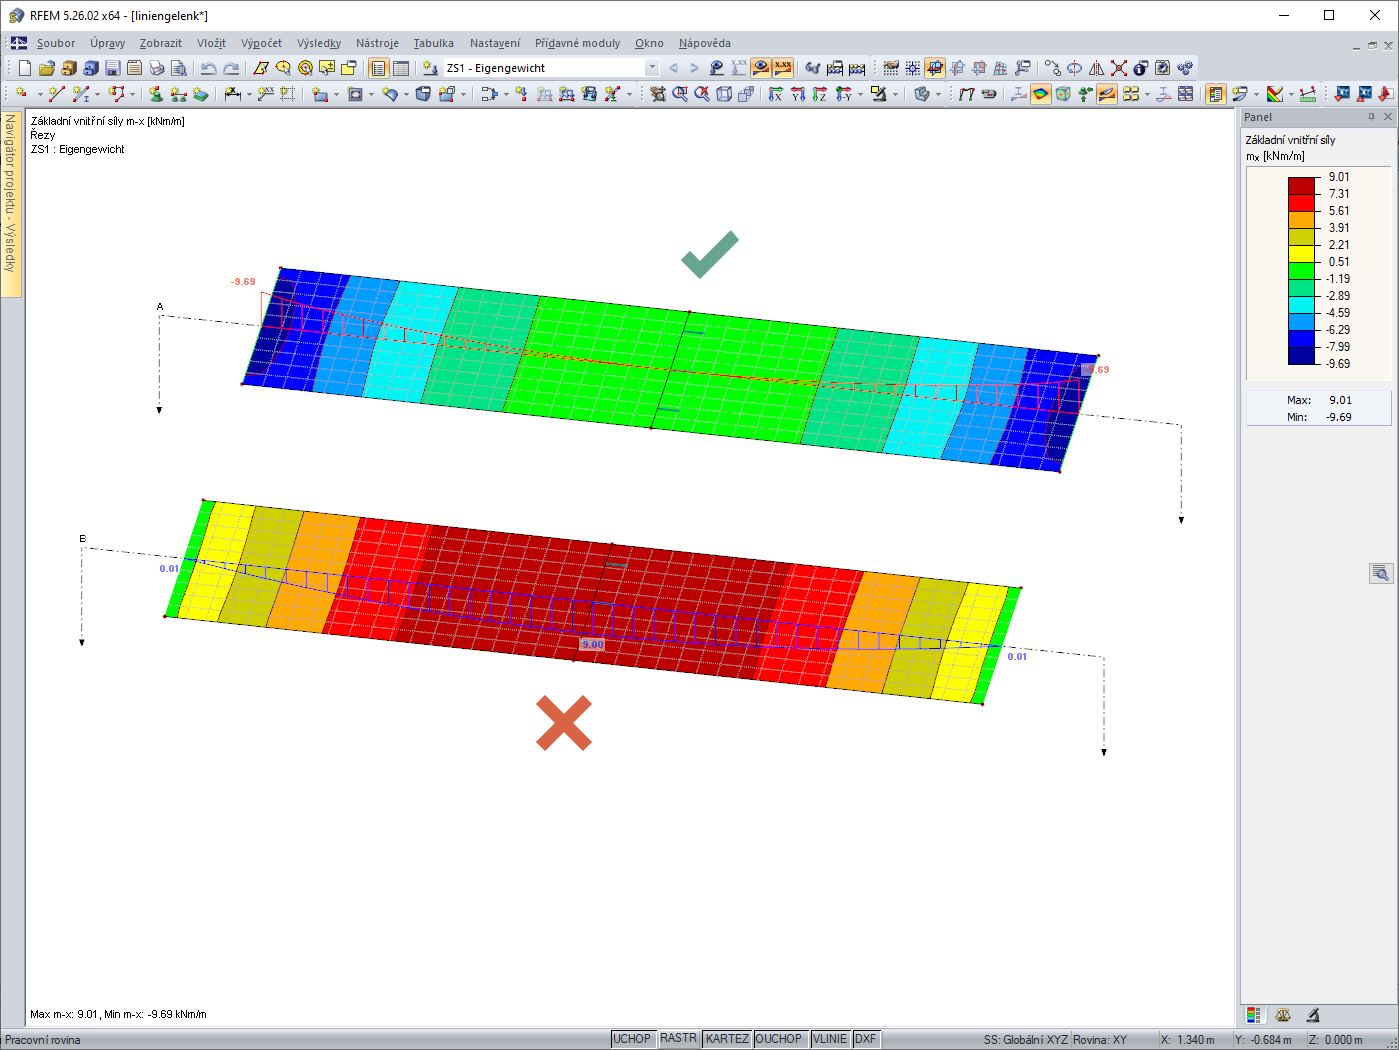Viewport: 1399px width, 1050px height.
Task: Open the Výpočet menu
Action: point(261,43)
